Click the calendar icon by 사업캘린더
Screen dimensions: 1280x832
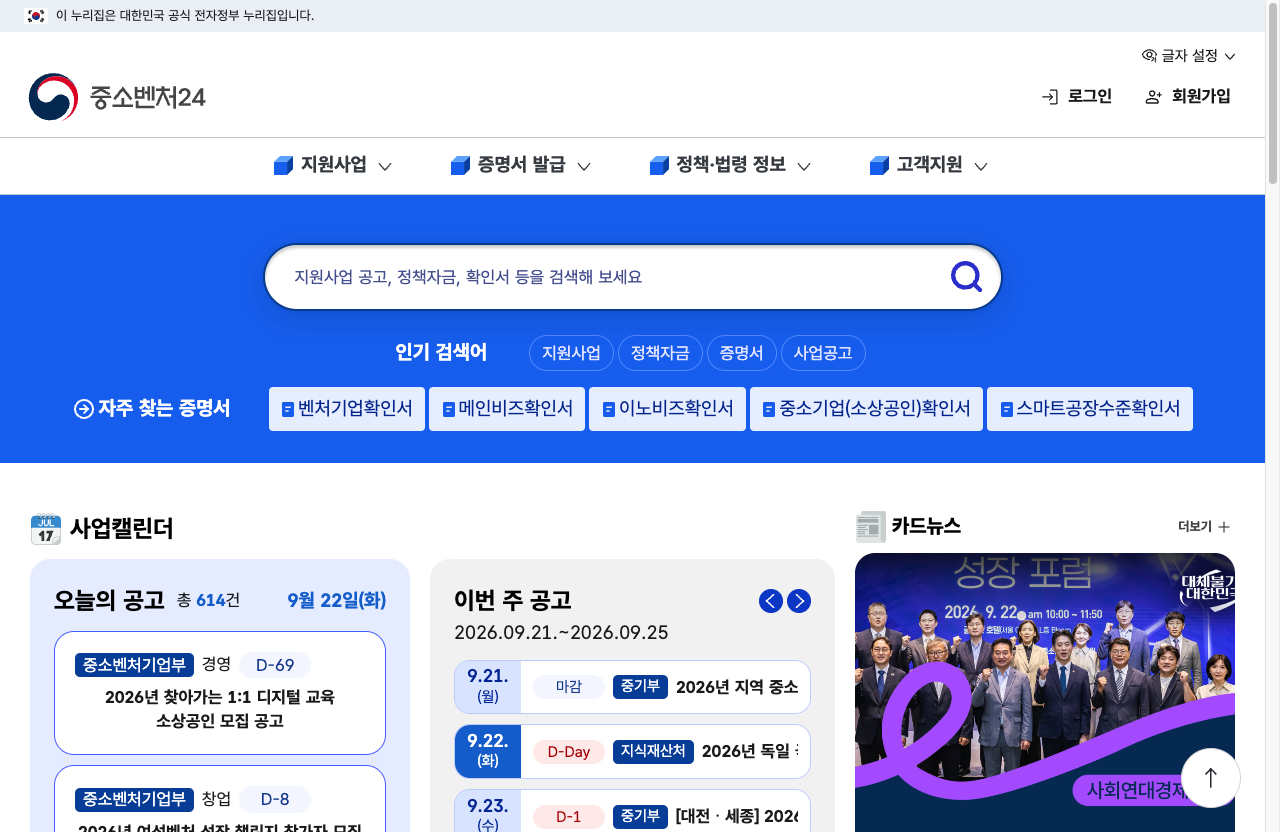[x=46, y=529]
